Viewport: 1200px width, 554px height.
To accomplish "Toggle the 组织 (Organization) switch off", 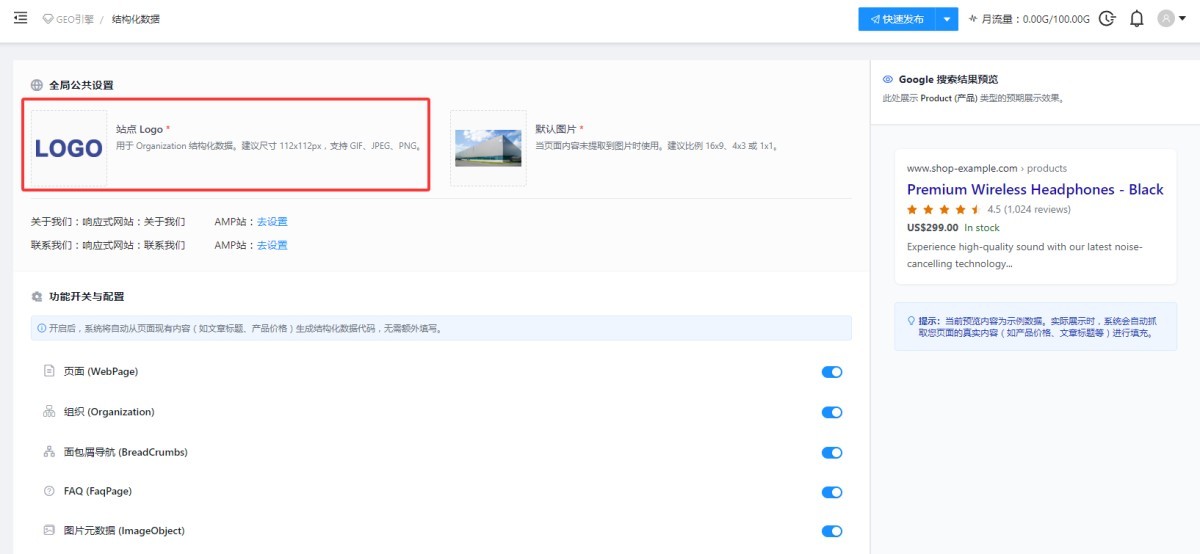I will pyautogui.click(x=831, y=412).
